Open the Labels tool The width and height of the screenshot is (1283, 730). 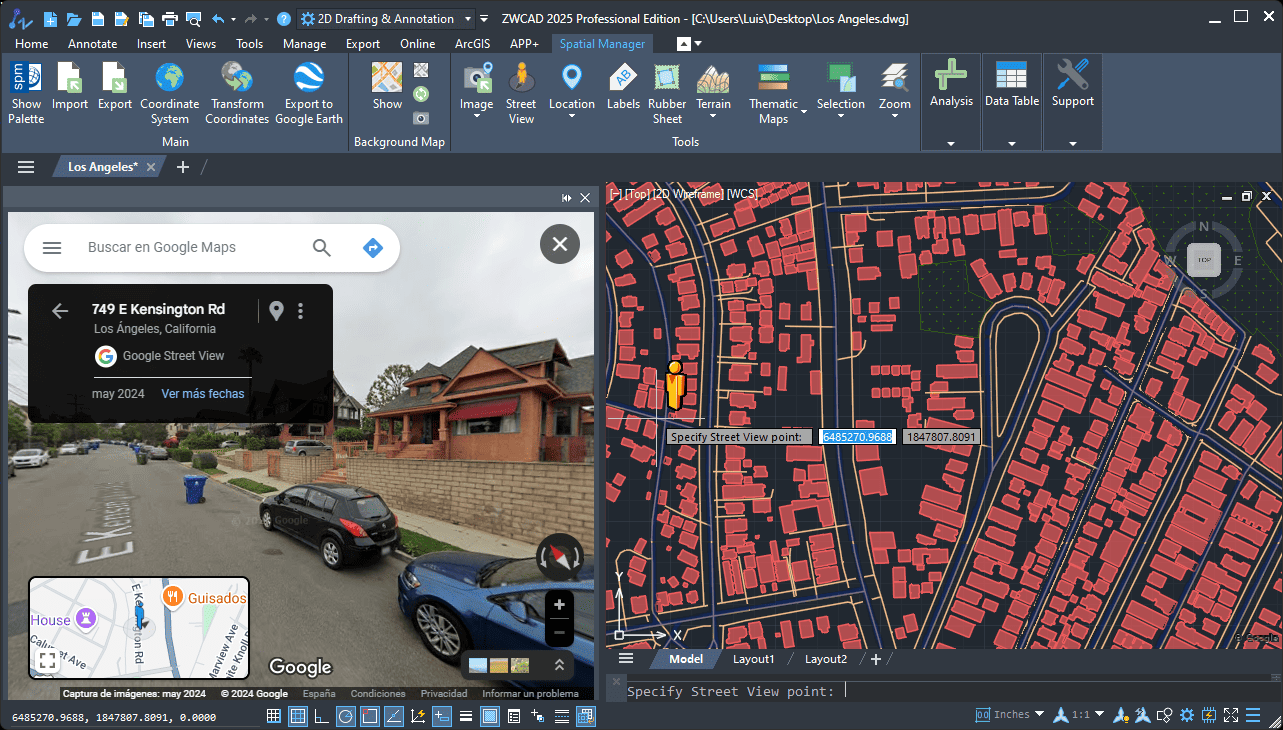pyautogui.click(x=623, y=87)
